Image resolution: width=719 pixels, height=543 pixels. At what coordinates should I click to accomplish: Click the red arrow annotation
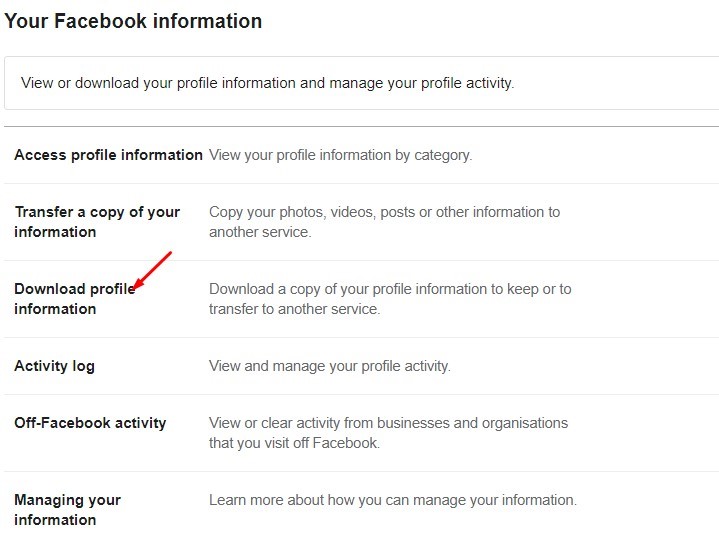point(151,271)
